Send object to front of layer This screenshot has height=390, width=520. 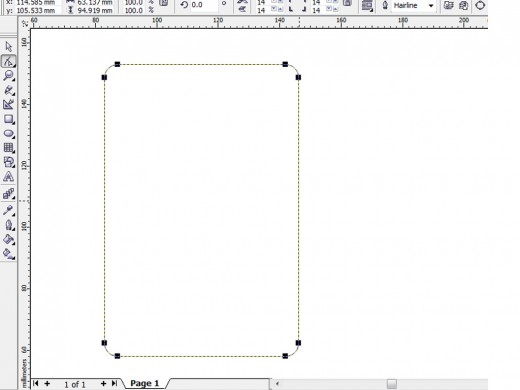[x=449, y=5]
